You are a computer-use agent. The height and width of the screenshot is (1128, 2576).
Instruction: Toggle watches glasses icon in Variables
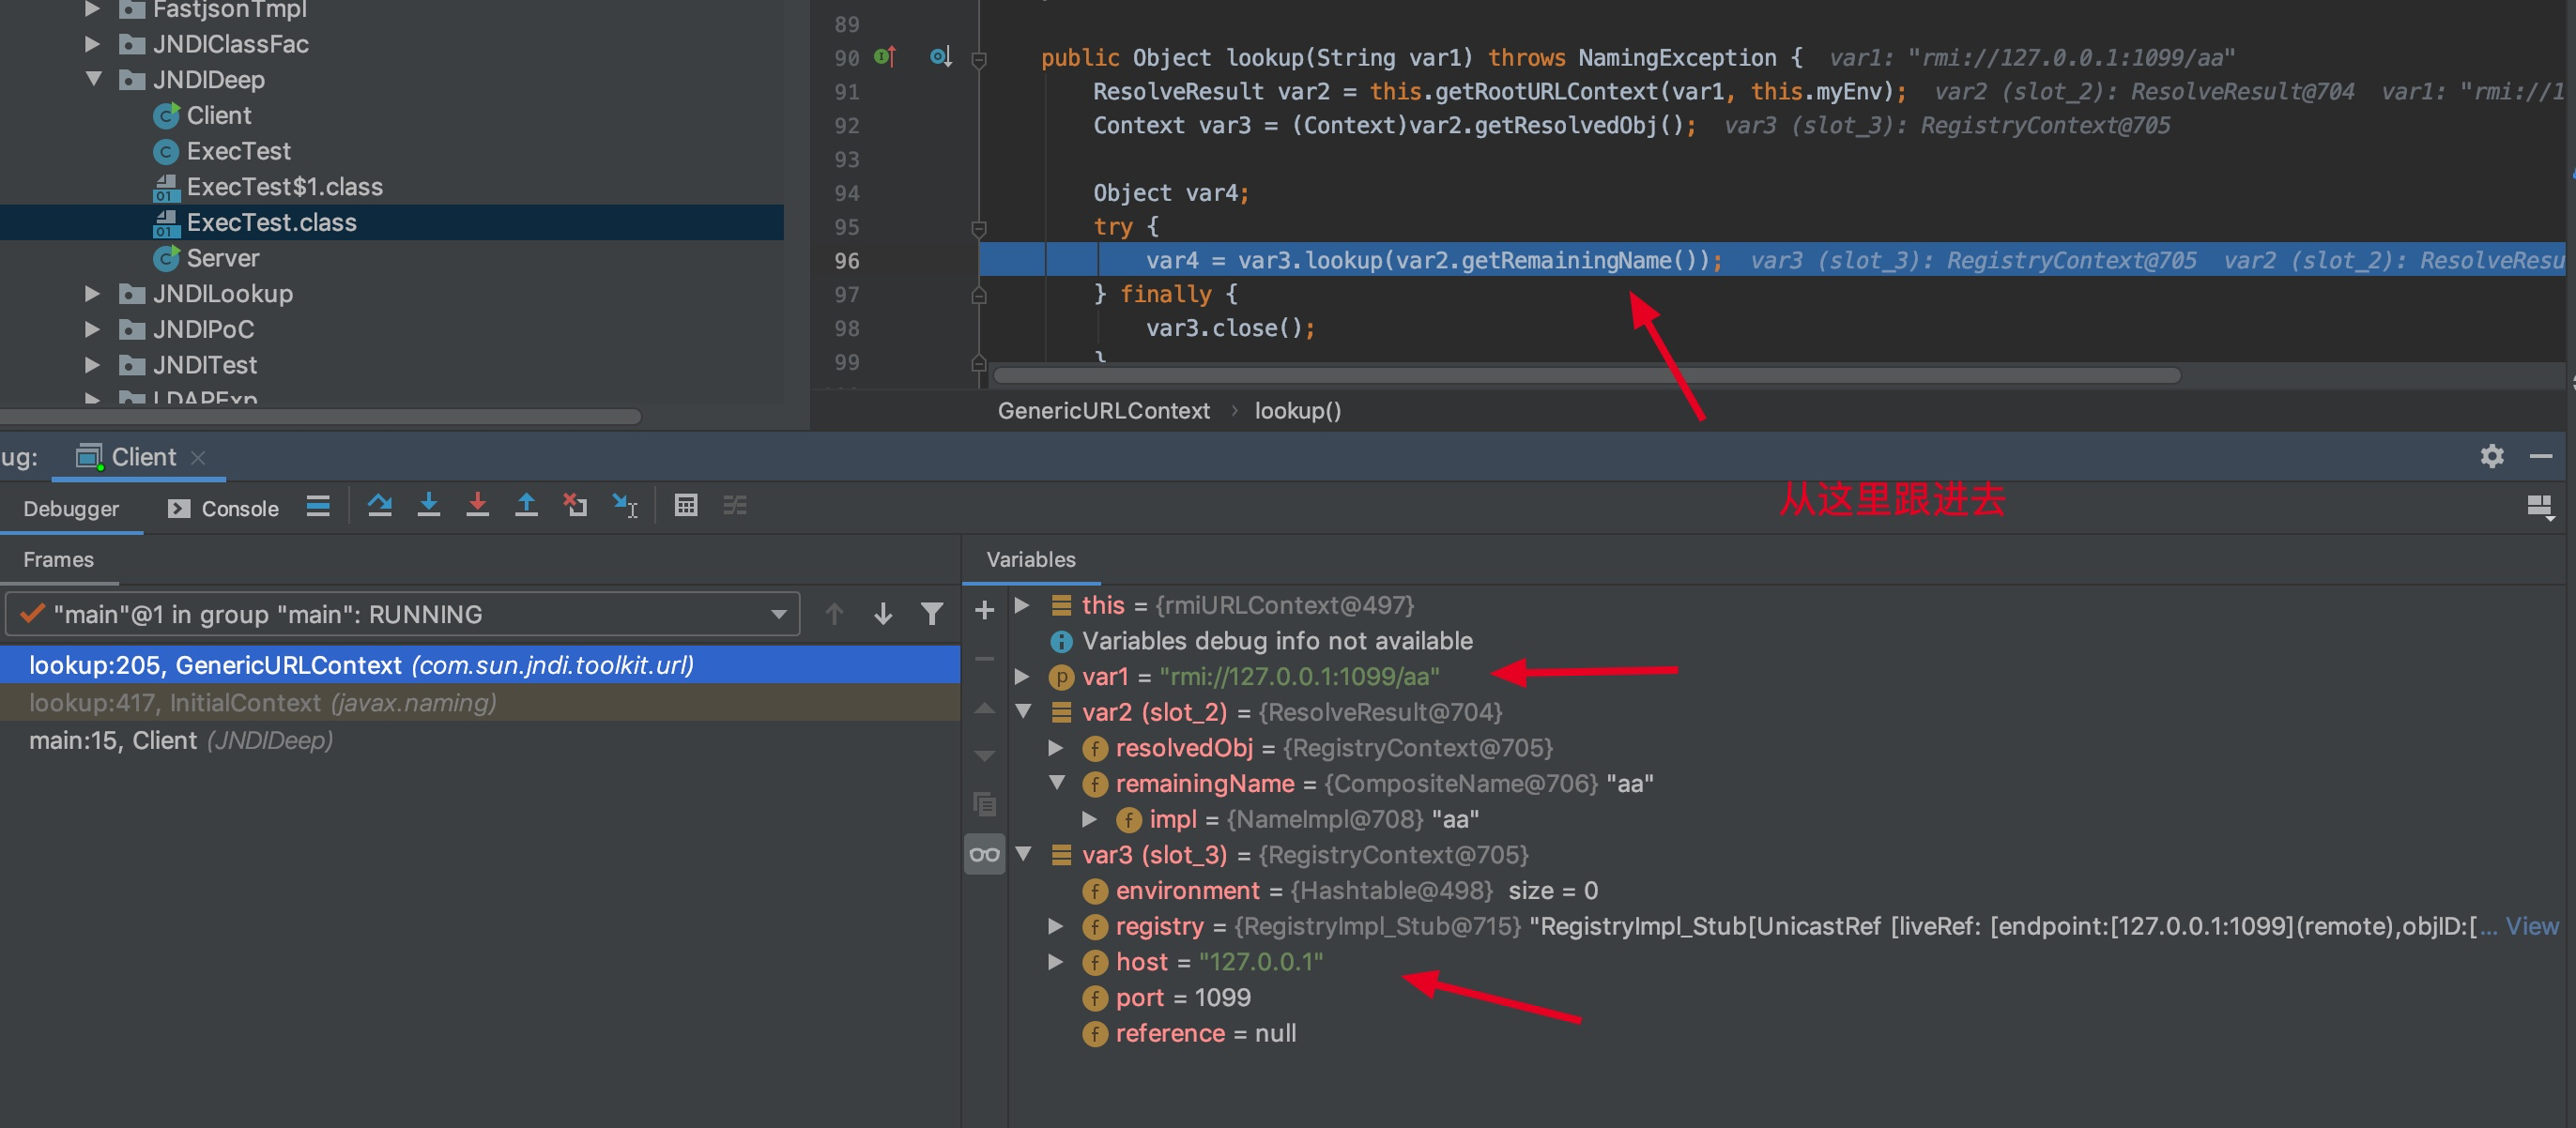tap(984, 855)
